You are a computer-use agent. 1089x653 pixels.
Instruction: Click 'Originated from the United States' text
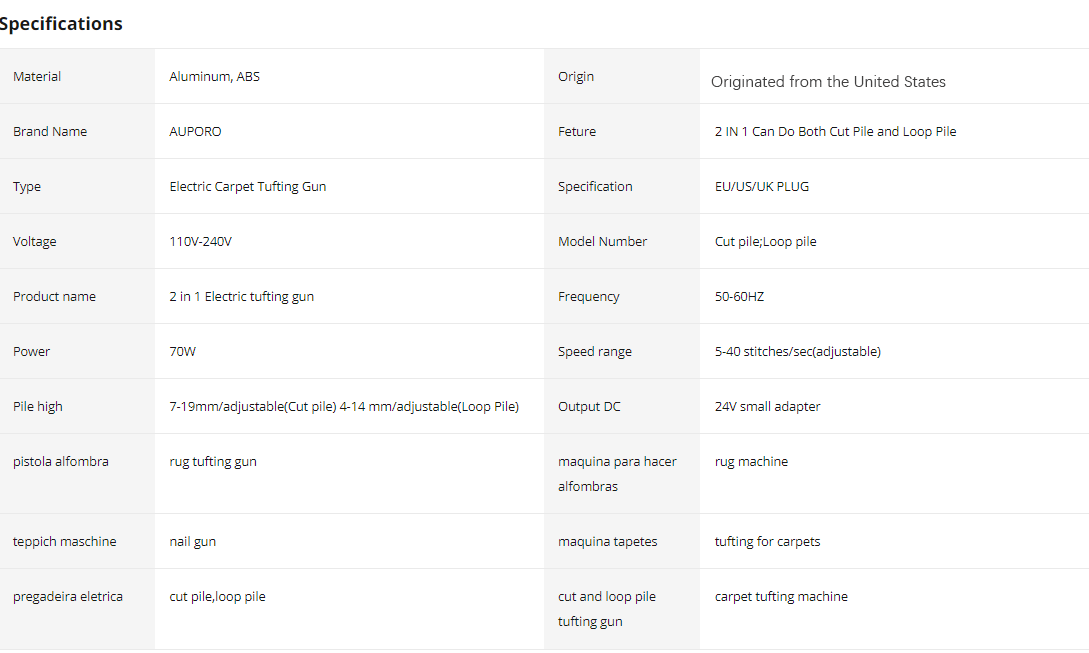[828, 81]
